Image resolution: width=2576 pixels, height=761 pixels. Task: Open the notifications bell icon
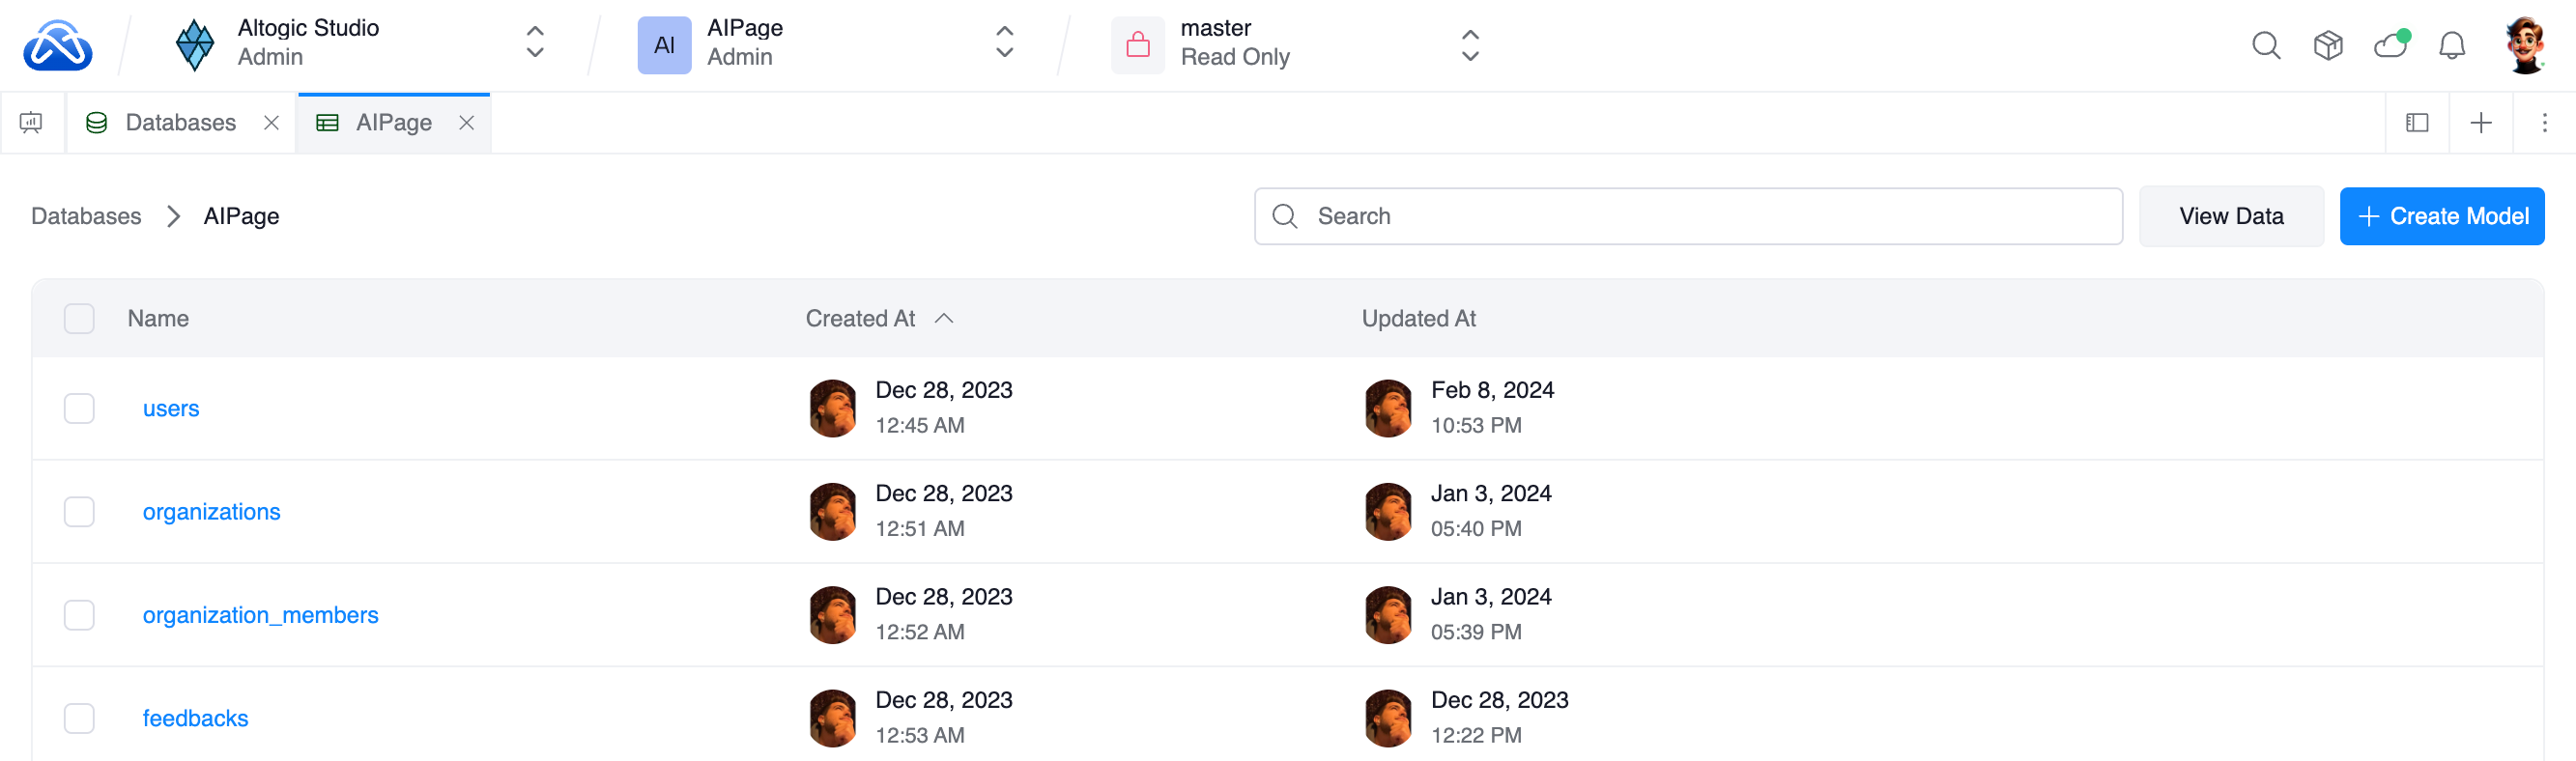coord(2451,45)
